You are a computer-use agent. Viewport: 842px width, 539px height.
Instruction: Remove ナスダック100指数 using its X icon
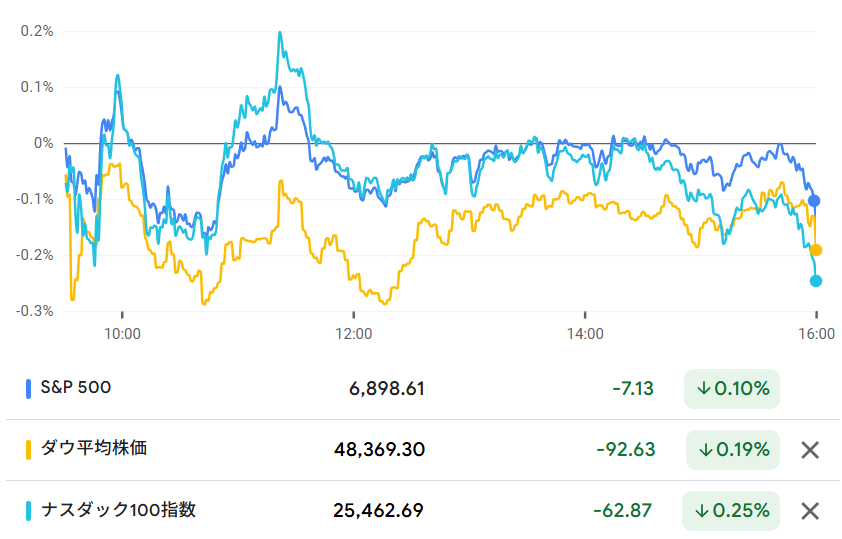(x=810, y=511)
